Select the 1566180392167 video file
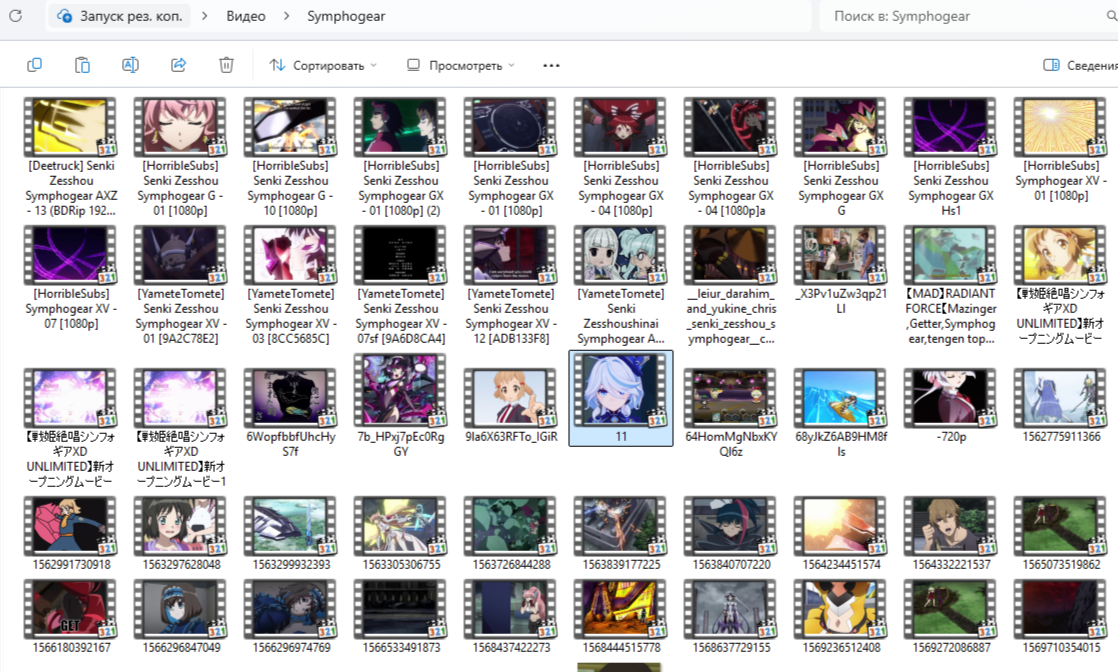This screenshot has height=672, width=1118. (71, 617)
